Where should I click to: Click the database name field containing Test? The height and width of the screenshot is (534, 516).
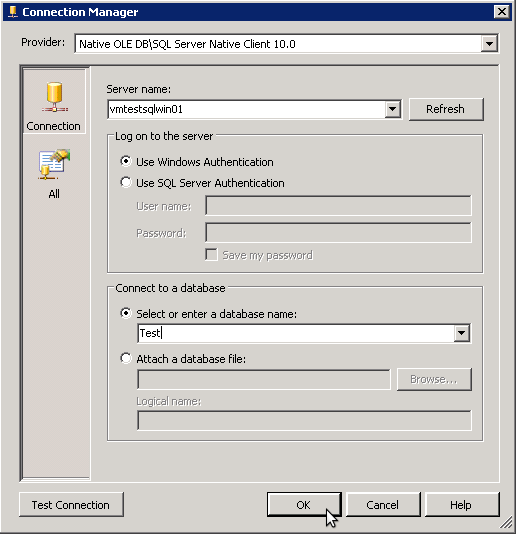296,333
